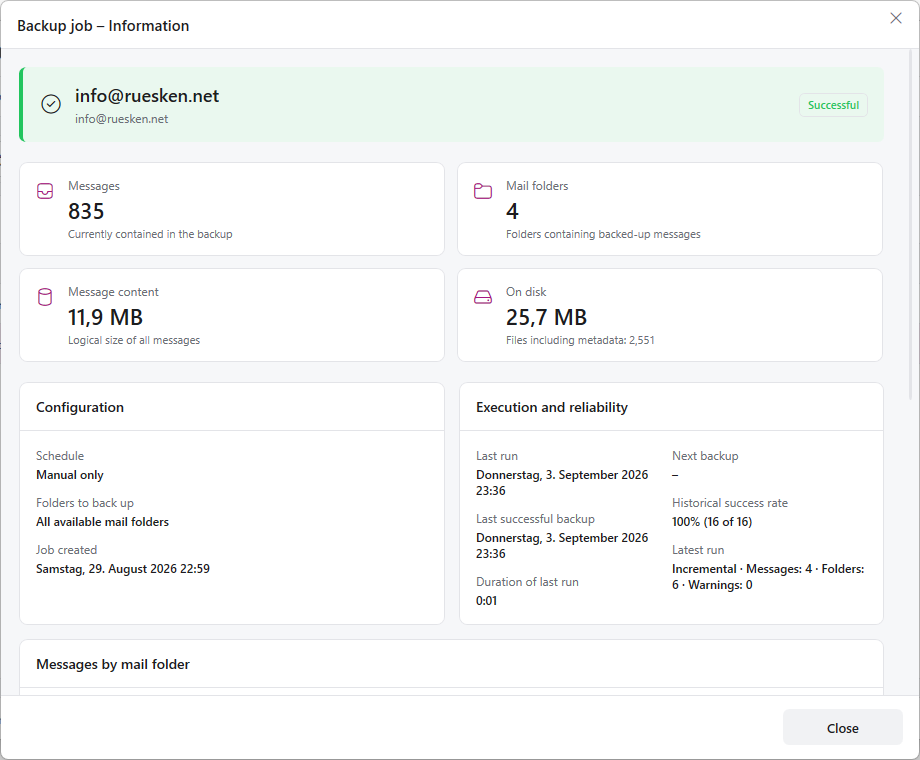Screen dimensions: 920x760
Task: Click the '100% (16 of 16)' success rate
Action: pos(712,522)
